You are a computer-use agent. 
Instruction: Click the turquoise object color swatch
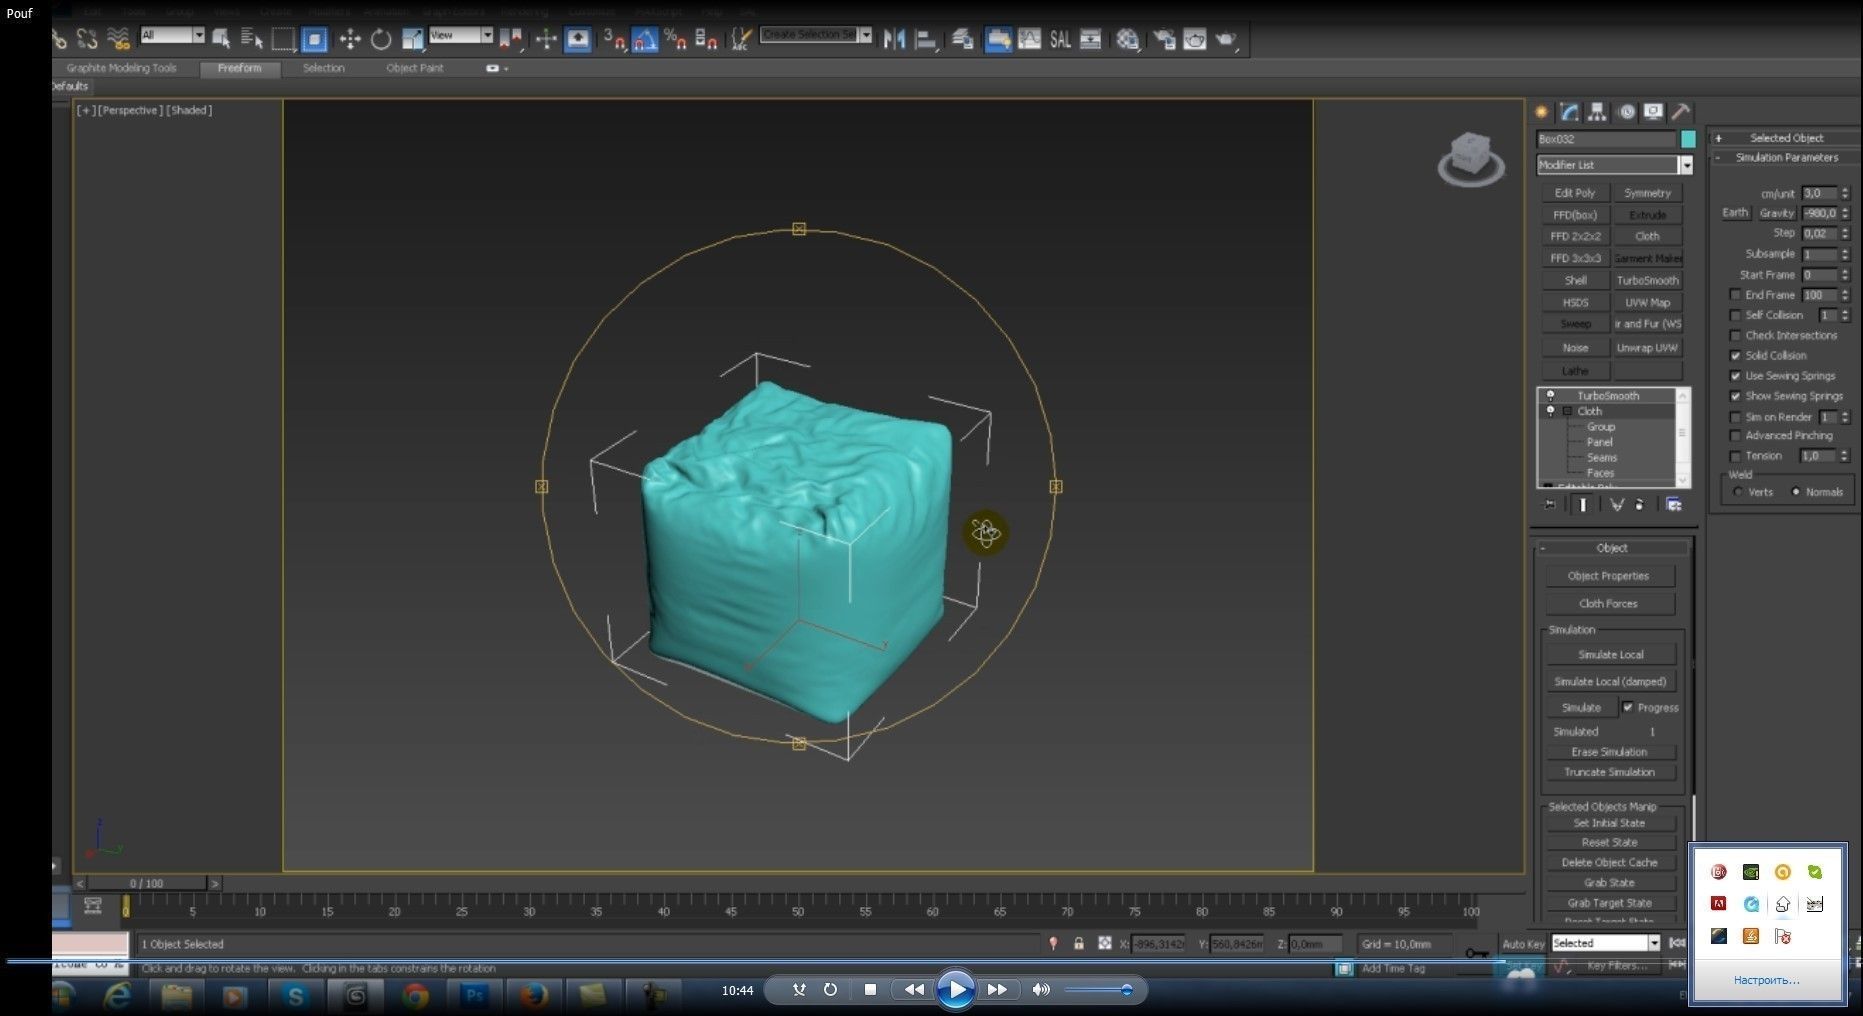coord(1688,139)
